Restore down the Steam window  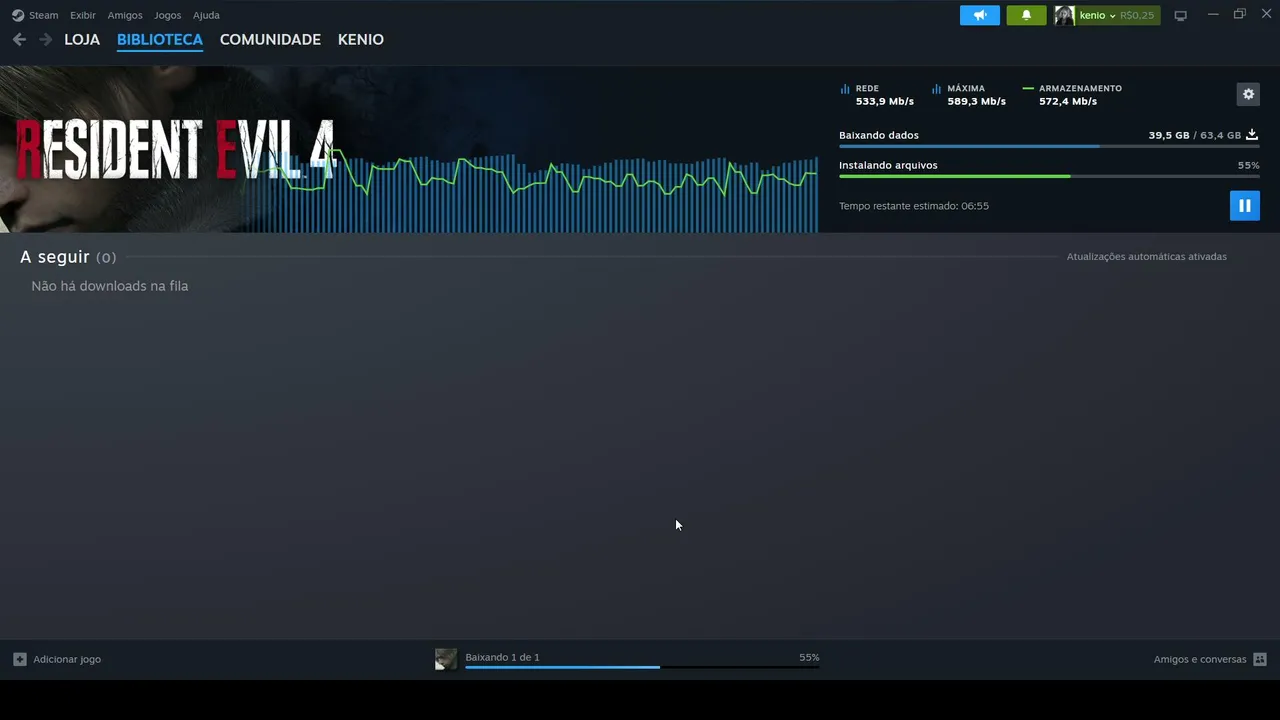pos(1240,14)
